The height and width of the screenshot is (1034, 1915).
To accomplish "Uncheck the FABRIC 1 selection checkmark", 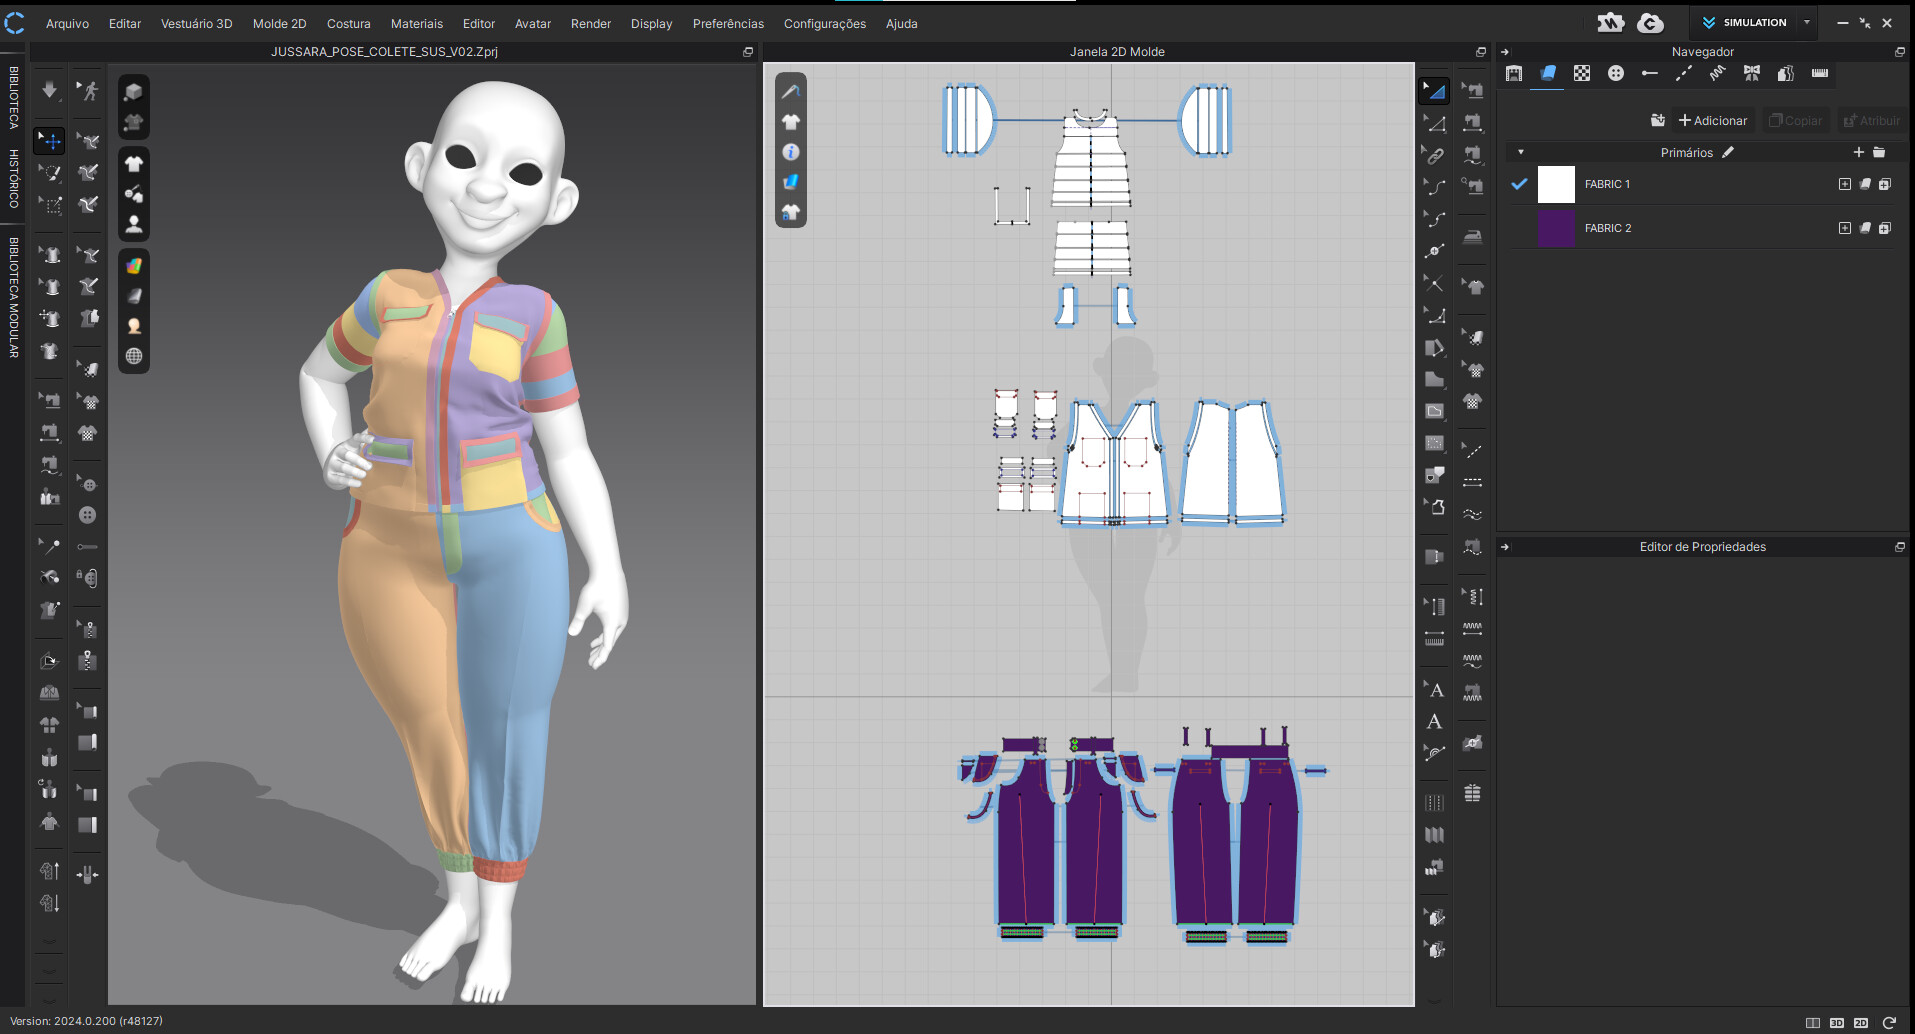I will tap(1519, 184).
